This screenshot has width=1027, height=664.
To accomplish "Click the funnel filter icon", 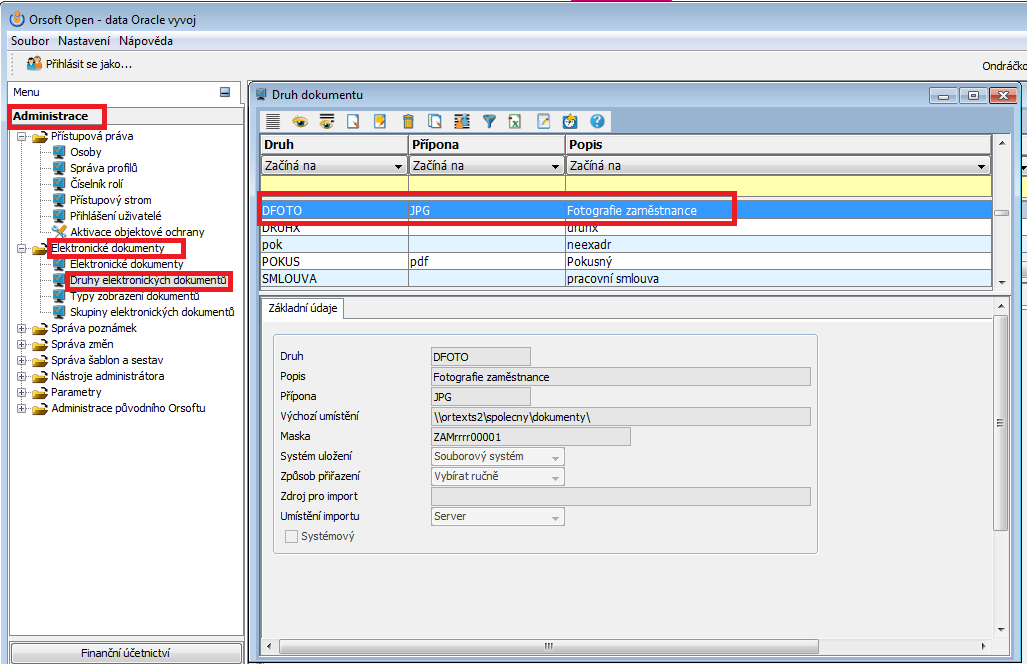I will point(489,121).
